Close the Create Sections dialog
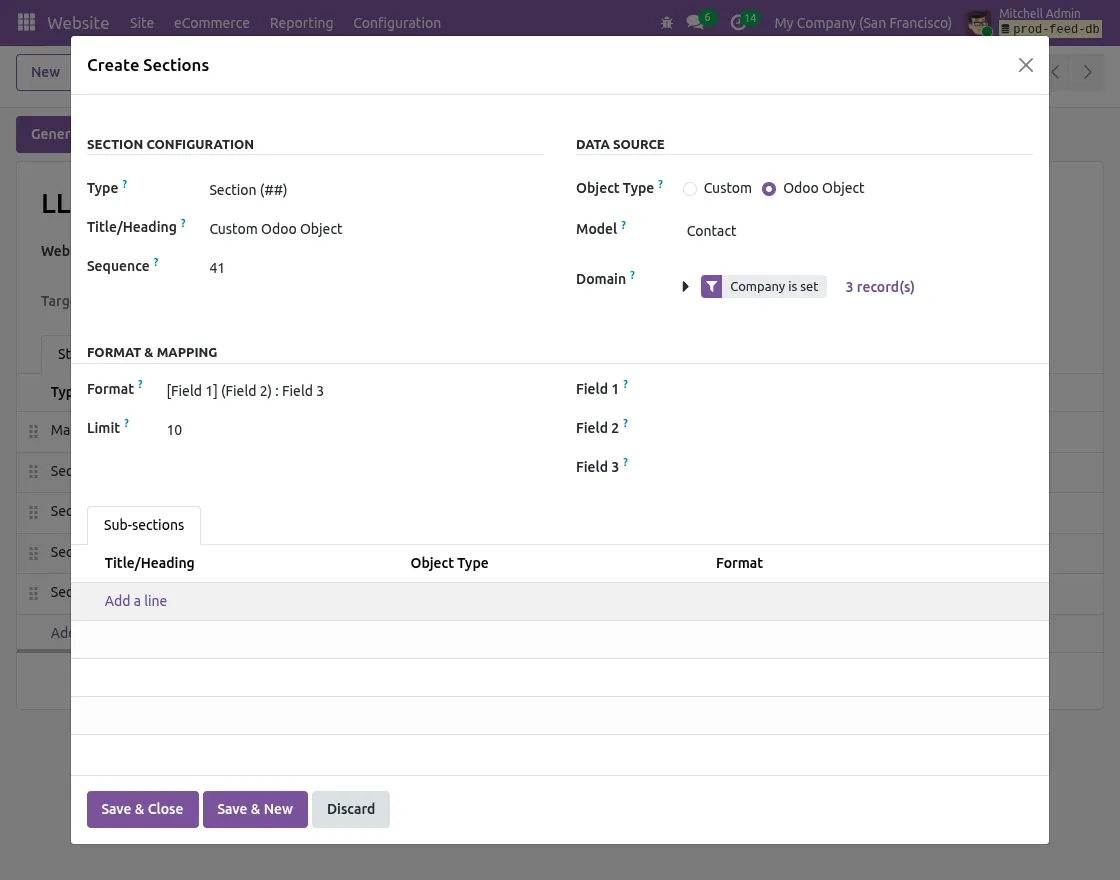The image size is (1120, 880). click(x=1026, y=65)
